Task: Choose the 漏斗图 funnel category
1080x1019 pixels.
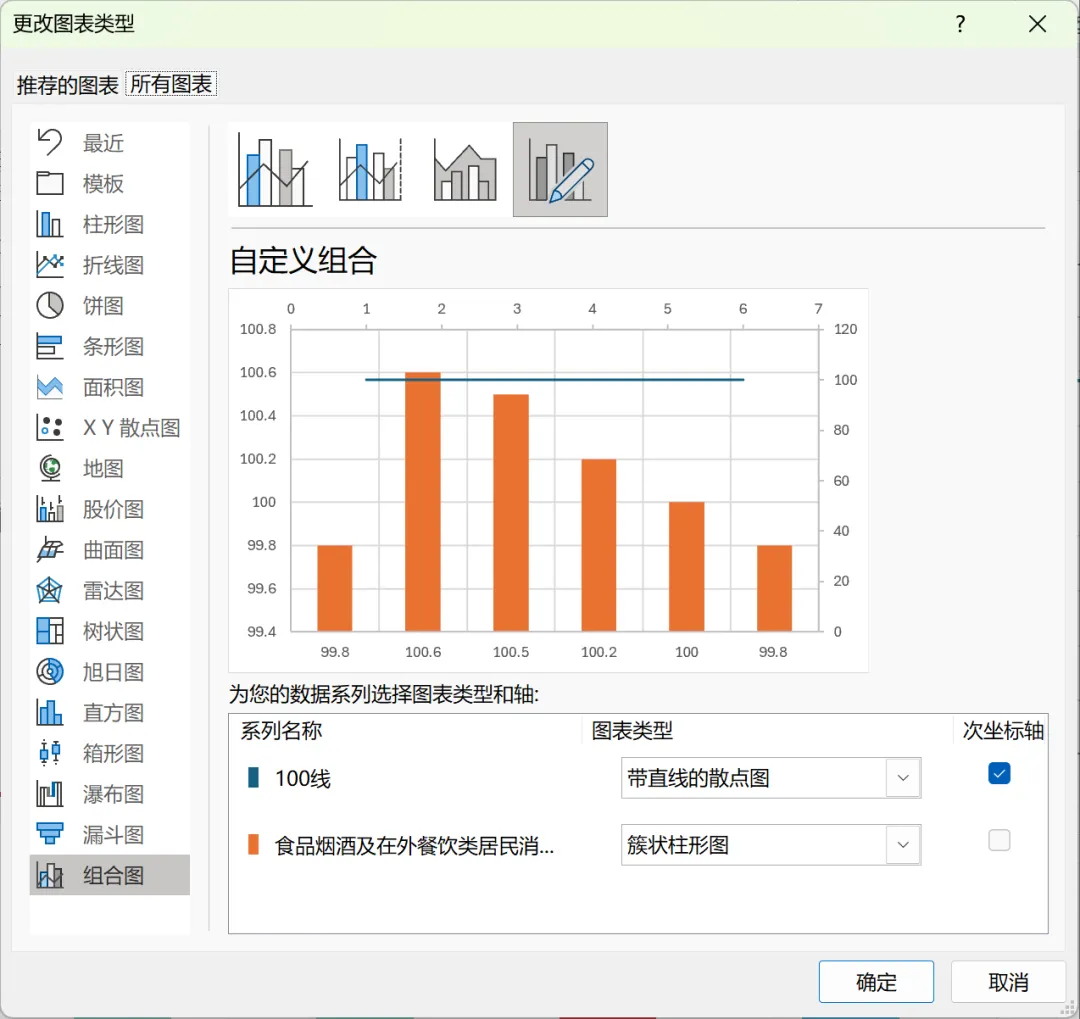Action: point(110,835)
